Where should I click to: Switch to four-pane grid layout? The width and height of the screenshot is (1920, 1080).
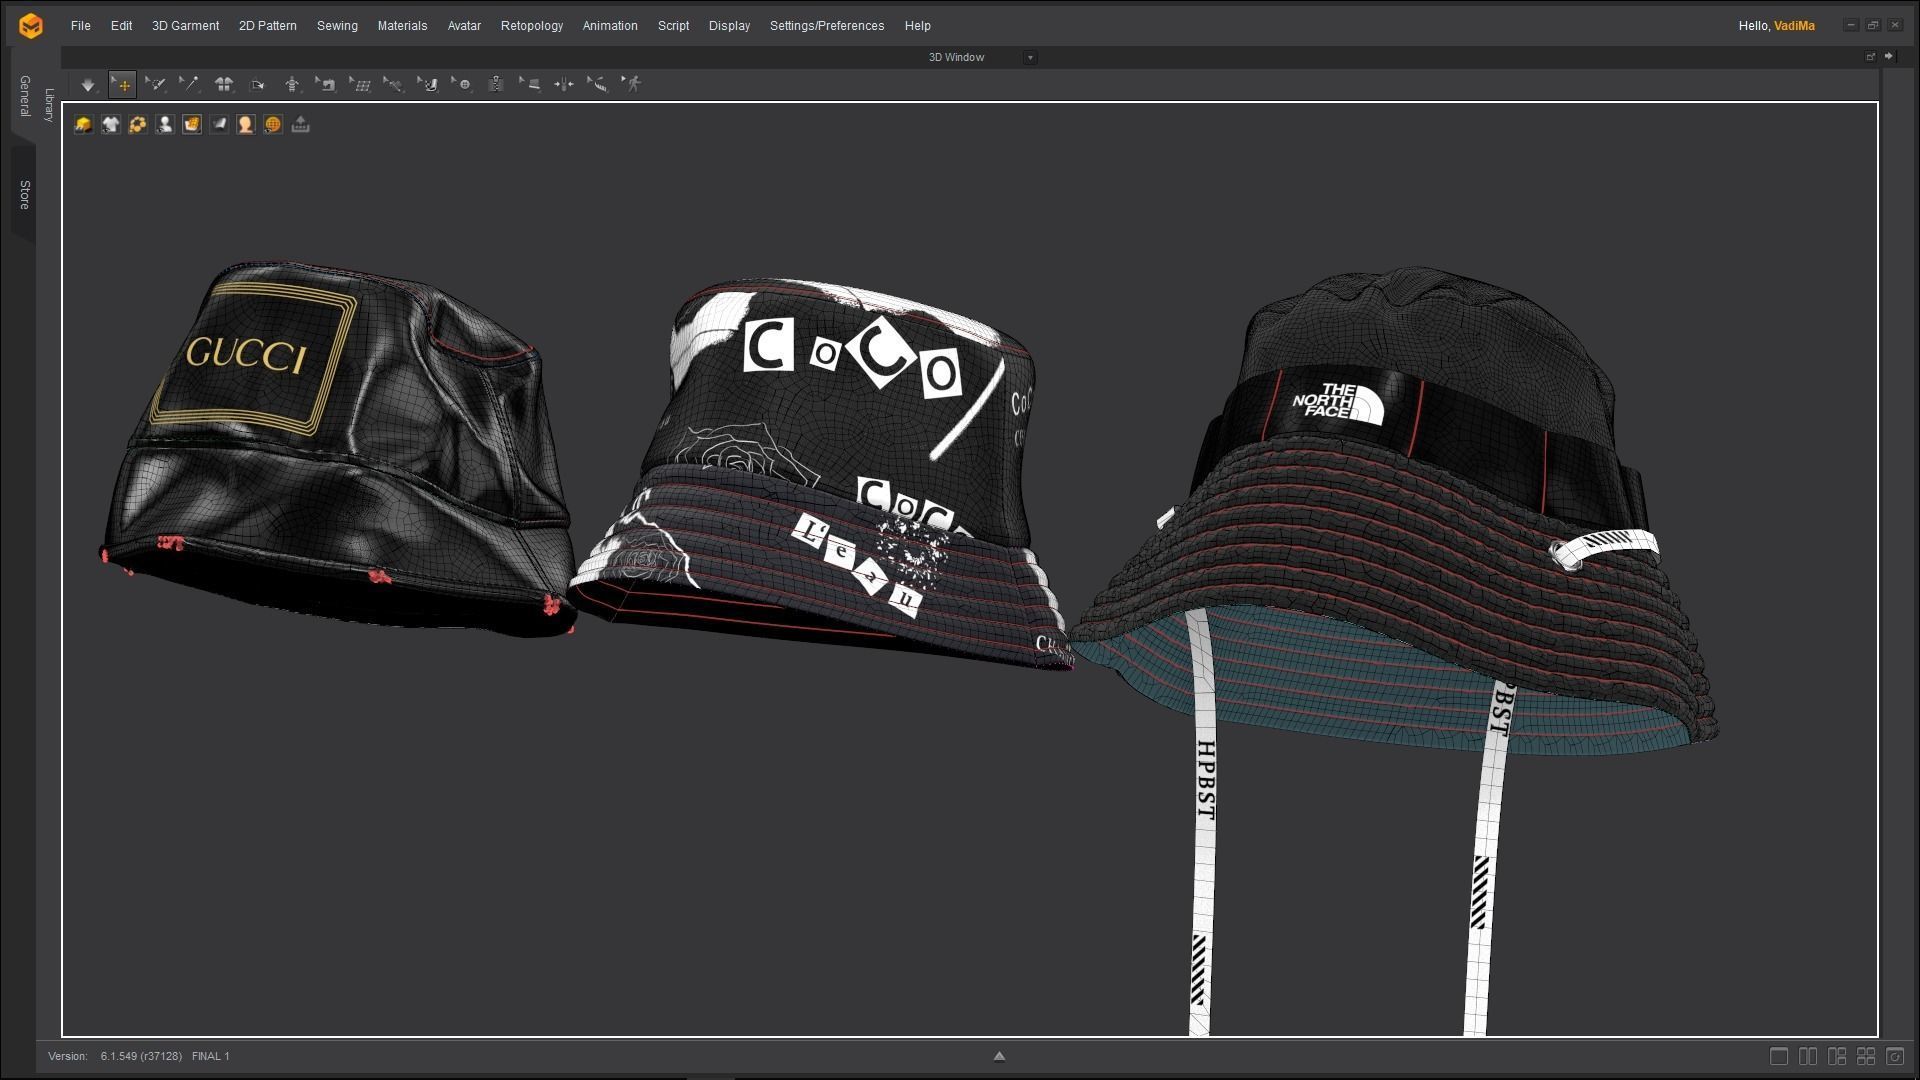coord(1866,1056)
